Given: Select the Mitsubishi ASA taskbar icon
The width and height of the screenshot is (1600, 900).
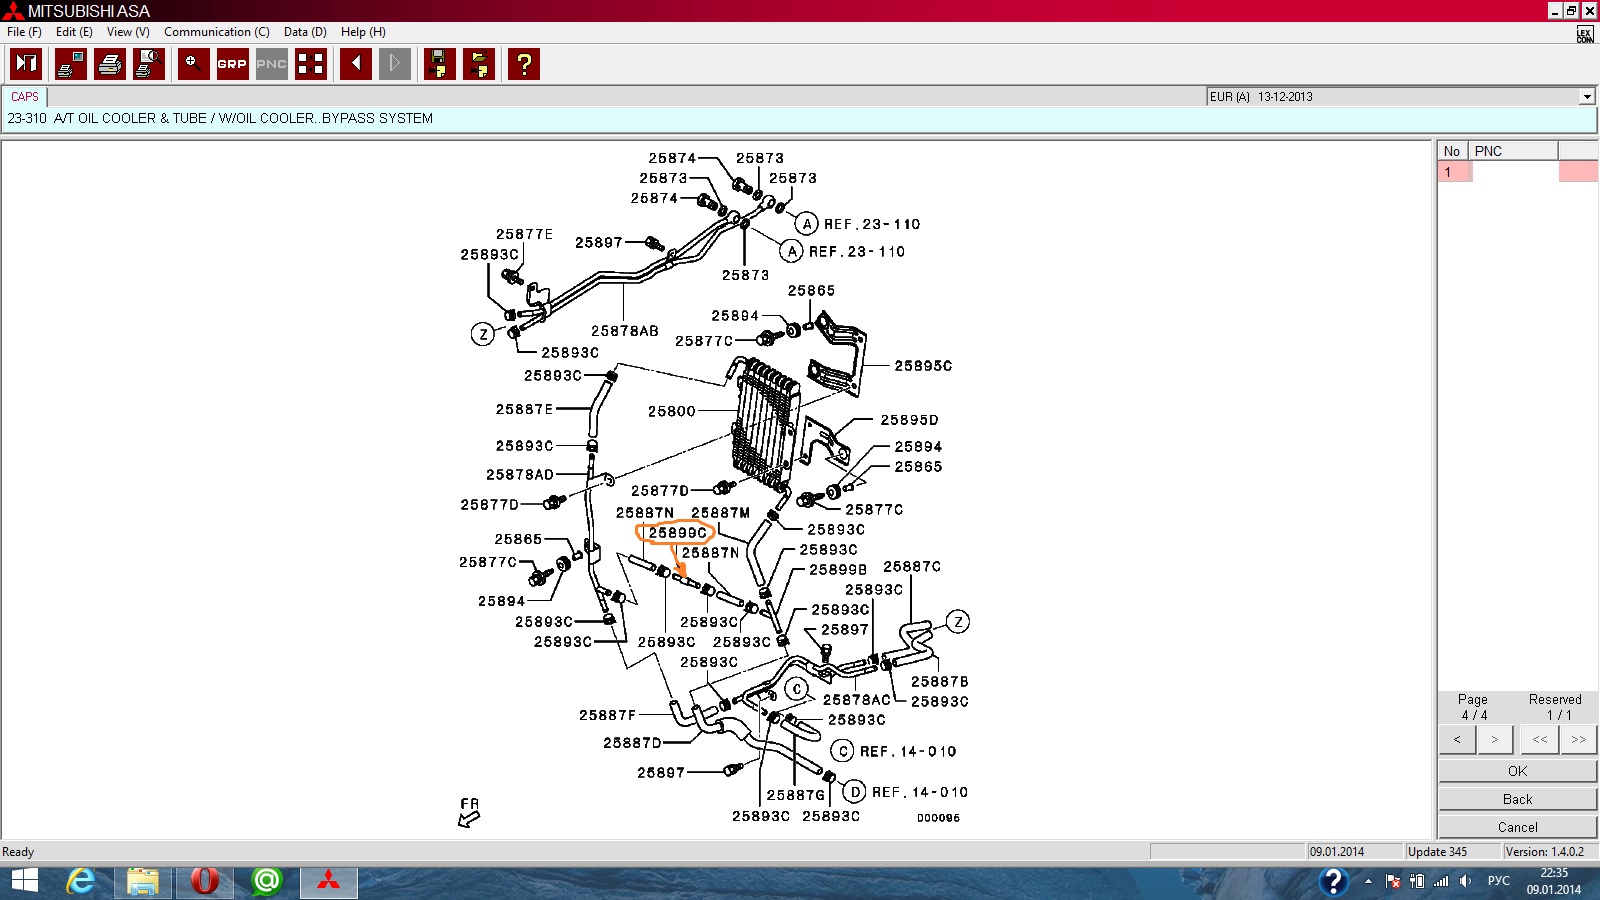Looking at the screenshot, I should 328,881.
